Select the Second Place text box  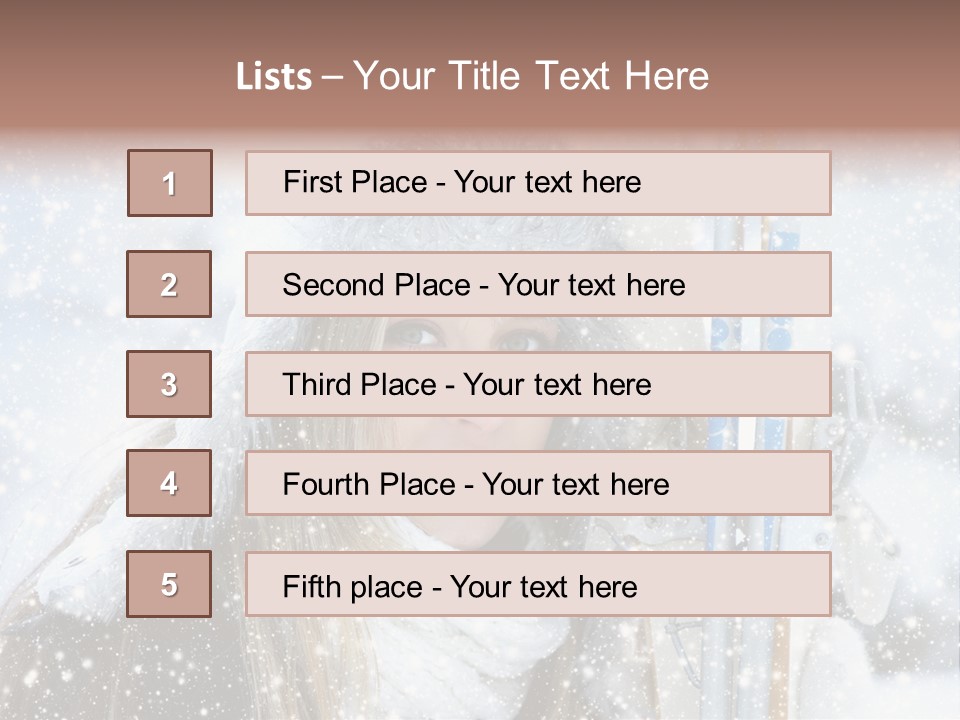coord(538,284)
